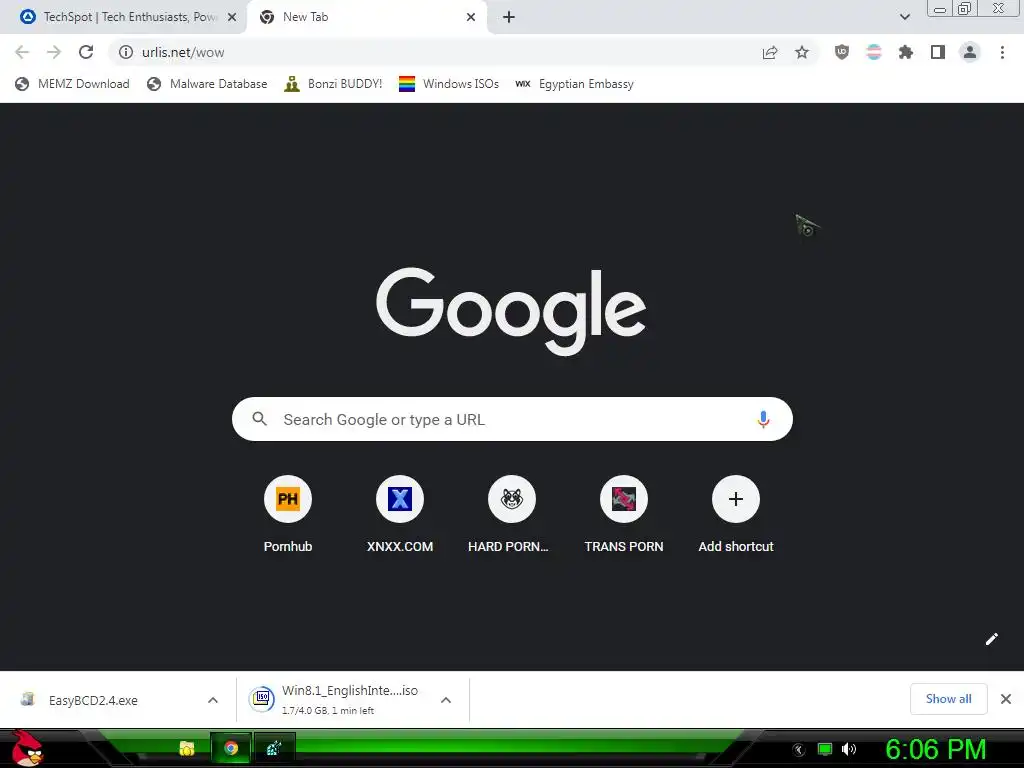Open Chrome's three-dot menu
The image size is (1024, 768).
(x=1002, y=52)
